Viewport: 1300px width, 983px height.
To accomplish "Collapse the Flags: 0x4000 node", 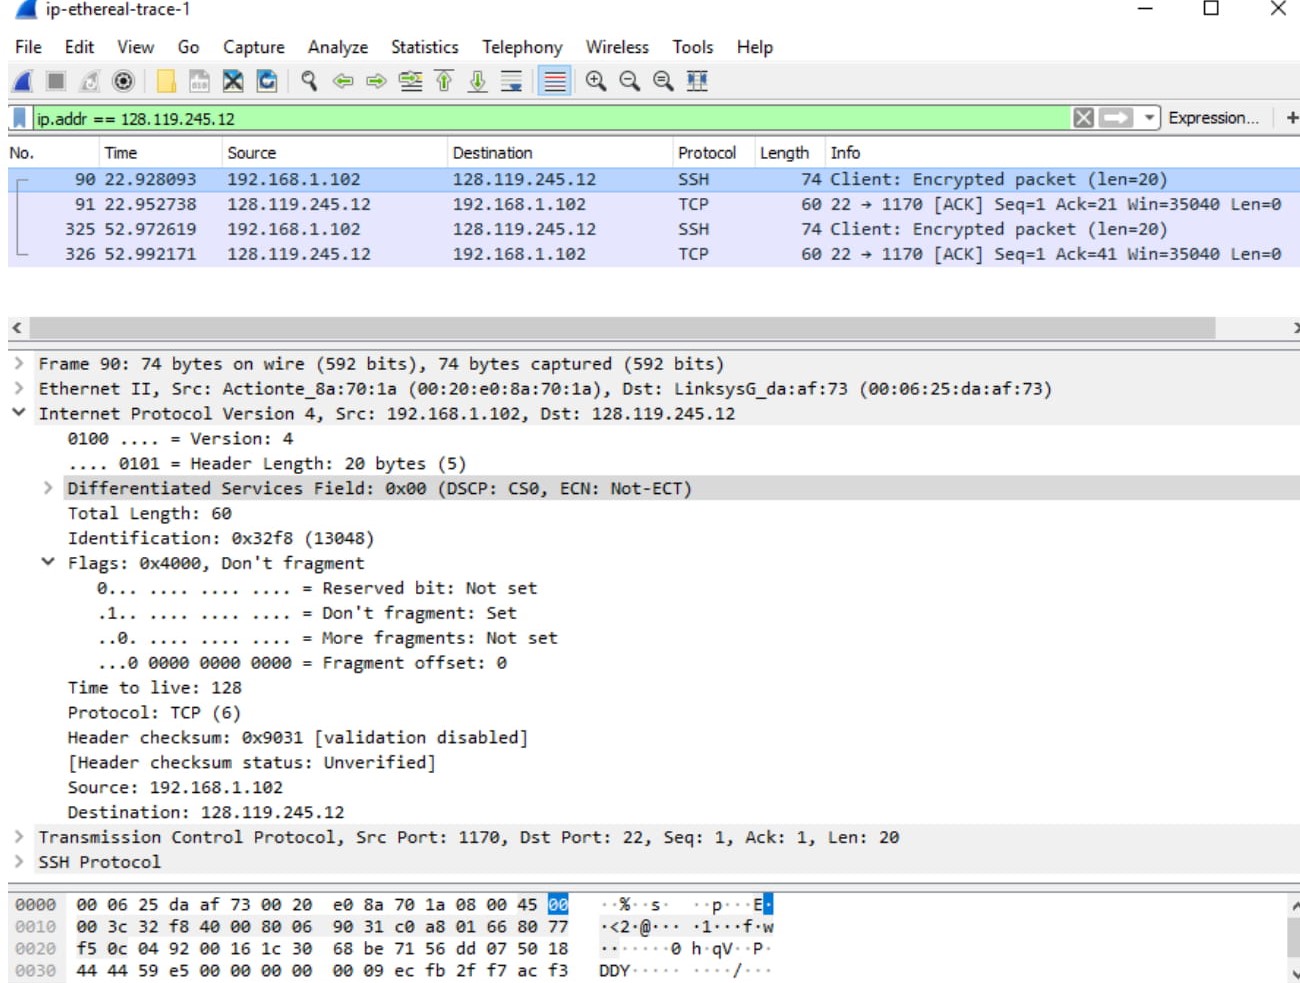I will tap(48, 563).
